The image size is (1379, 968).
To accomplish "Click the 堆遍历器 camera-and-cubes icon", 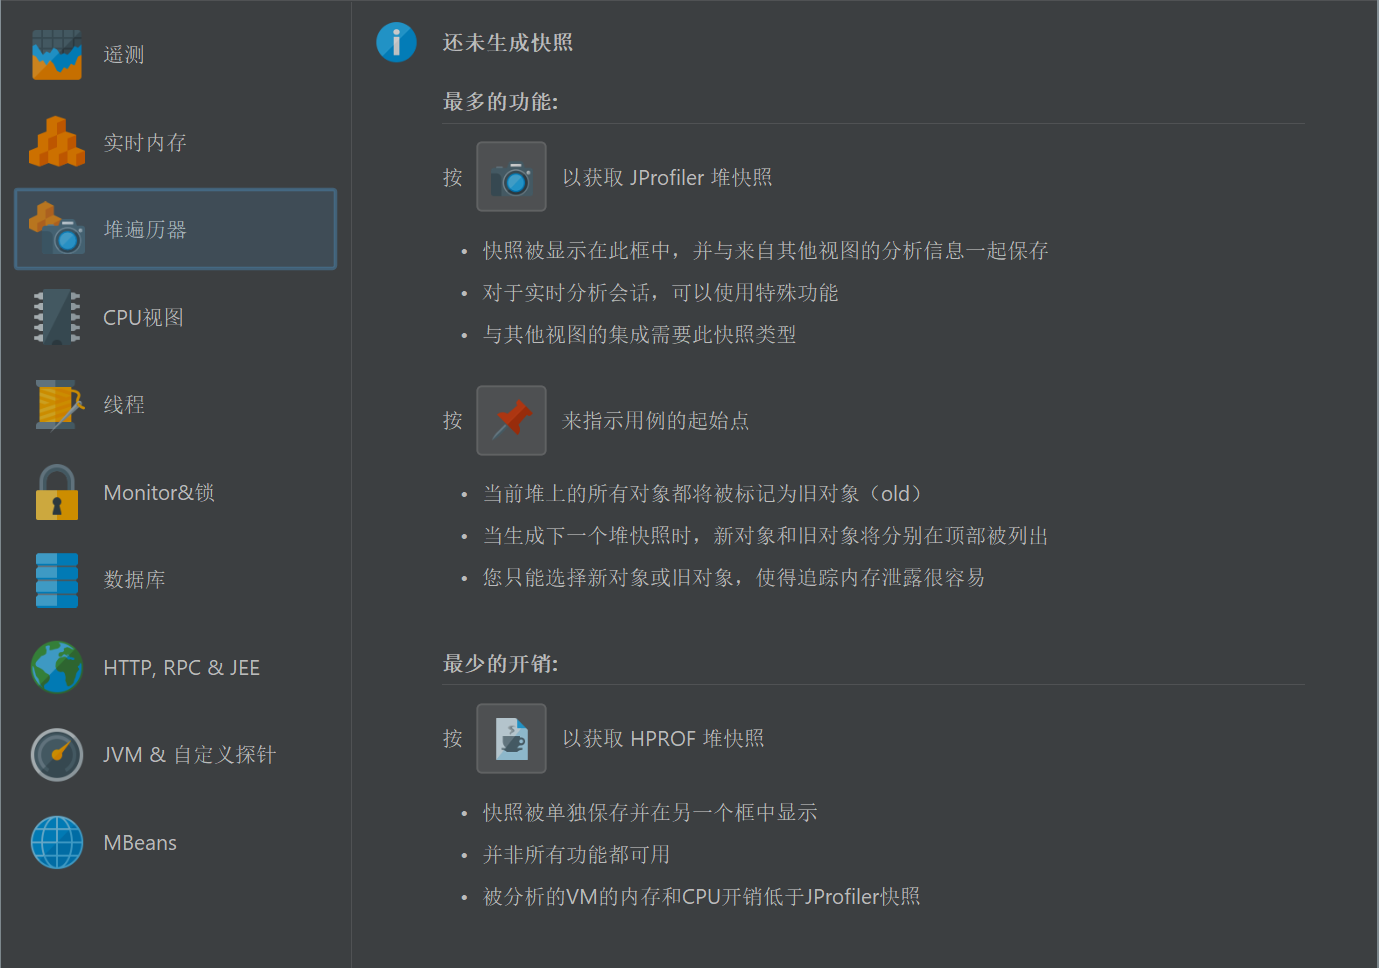I will pyautogui.click(x=57, y=229).
